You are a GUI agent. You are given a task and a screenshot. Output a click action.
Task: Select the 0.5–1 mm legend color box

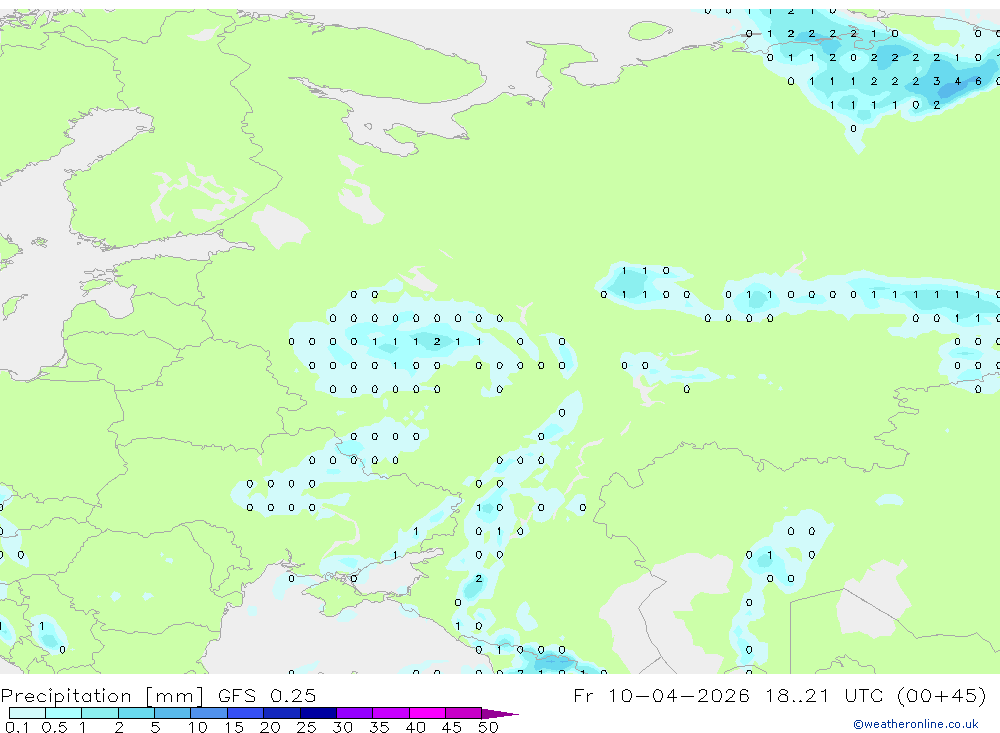click(64, 713)
